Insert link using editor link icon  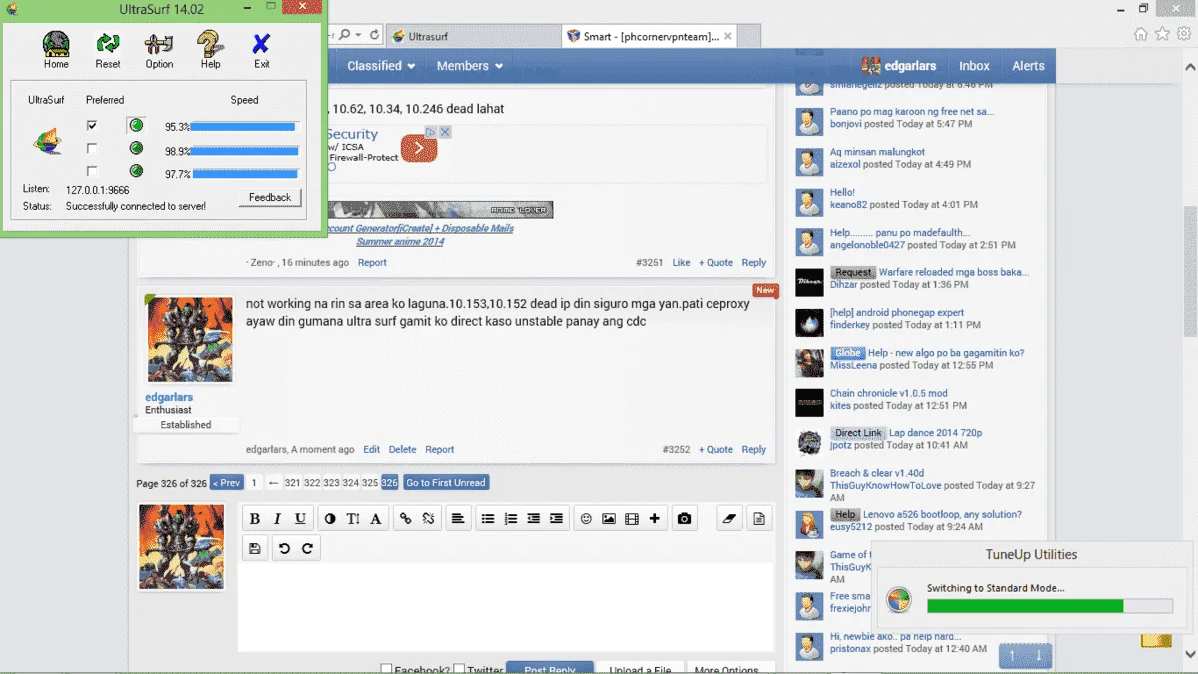pos(405,518)
